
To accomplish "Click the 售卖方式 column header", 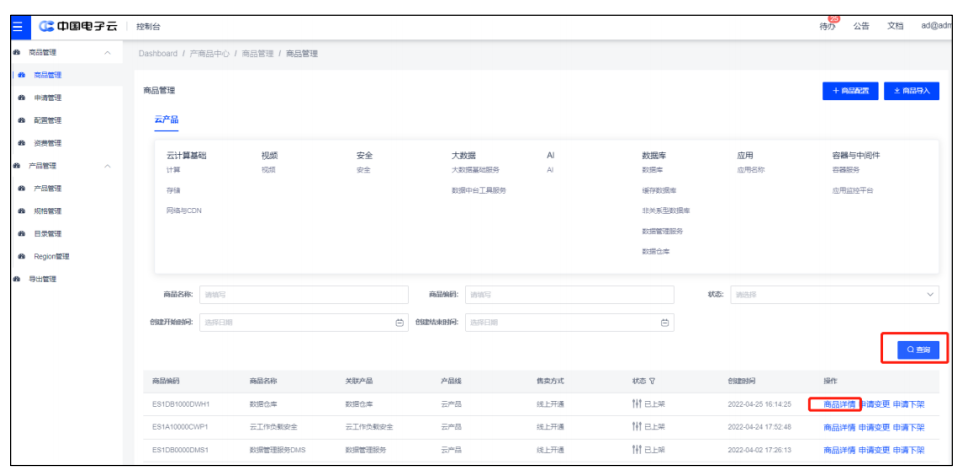I will coord(550,382).
